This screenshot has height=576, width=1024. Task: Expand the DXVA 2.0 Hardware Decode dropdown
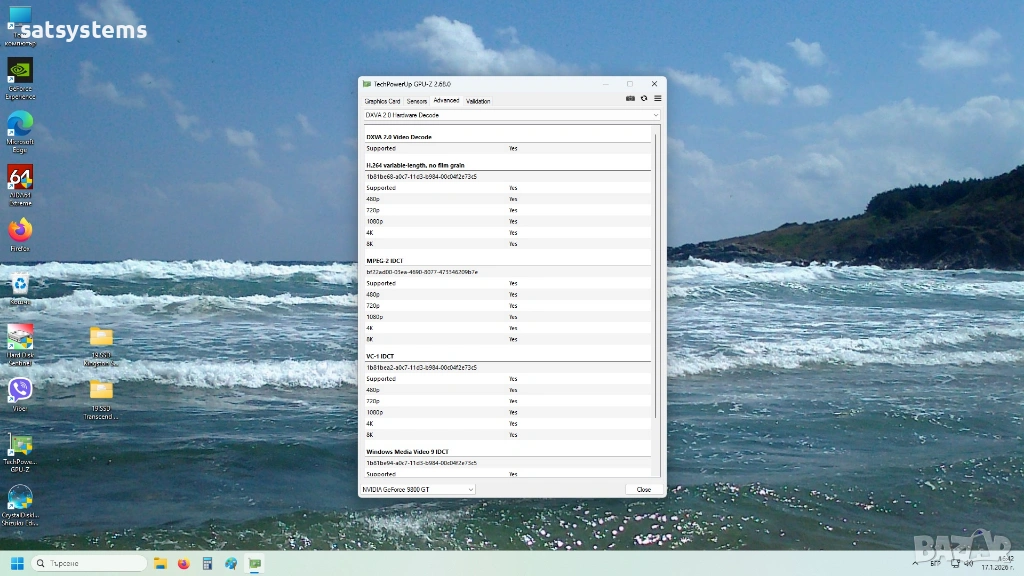[511, 115]
